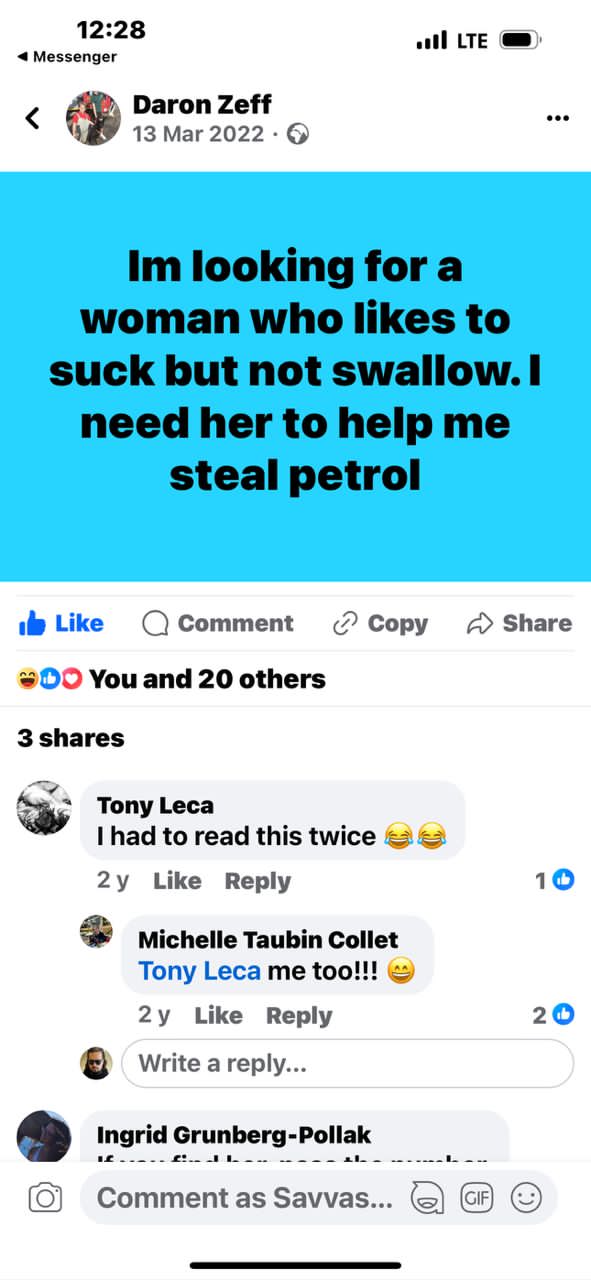Reply to Tony Leca's comment
591x1280 pixels.
point(258,881)
